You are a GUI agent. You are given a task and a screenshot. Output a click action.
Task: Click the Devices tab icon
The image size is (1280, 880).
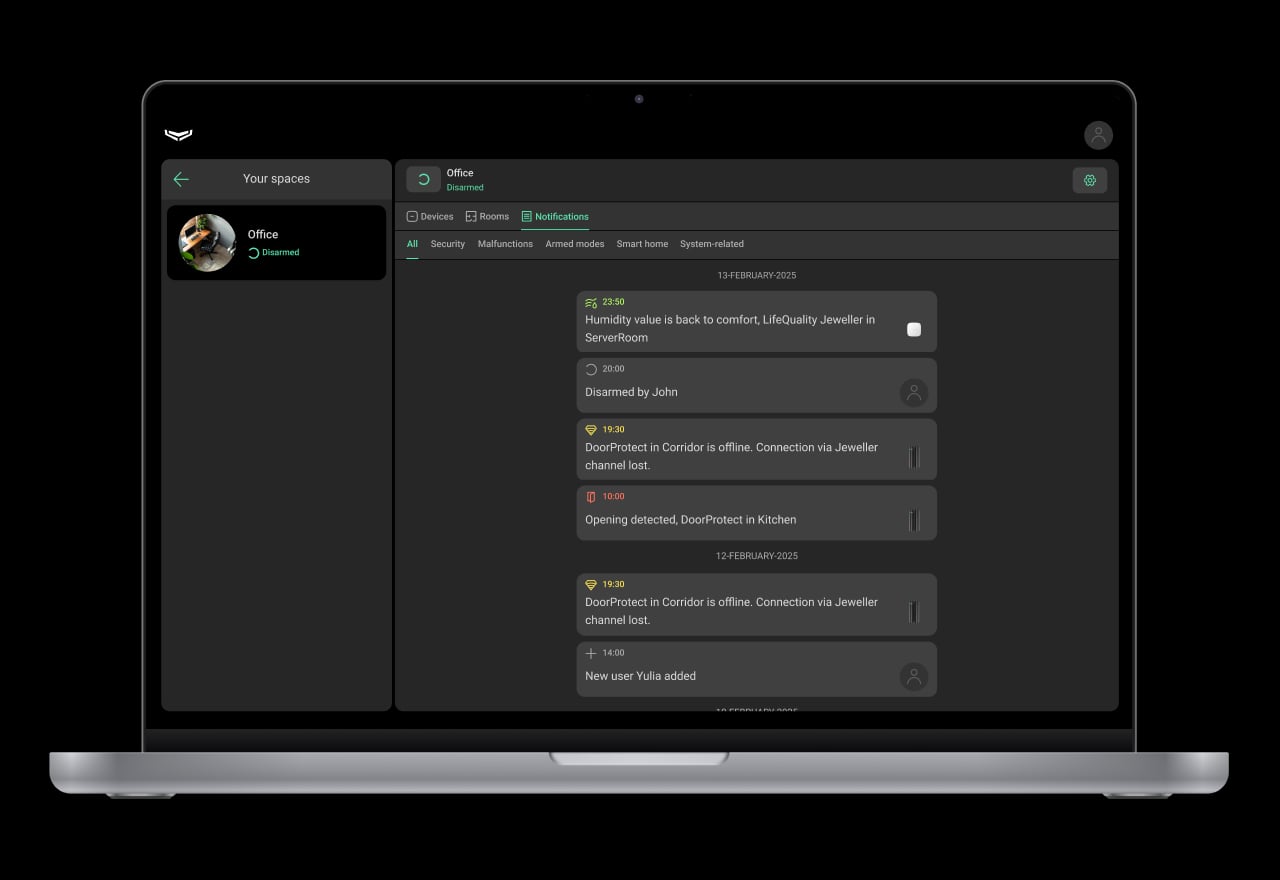tap(411, 216)
